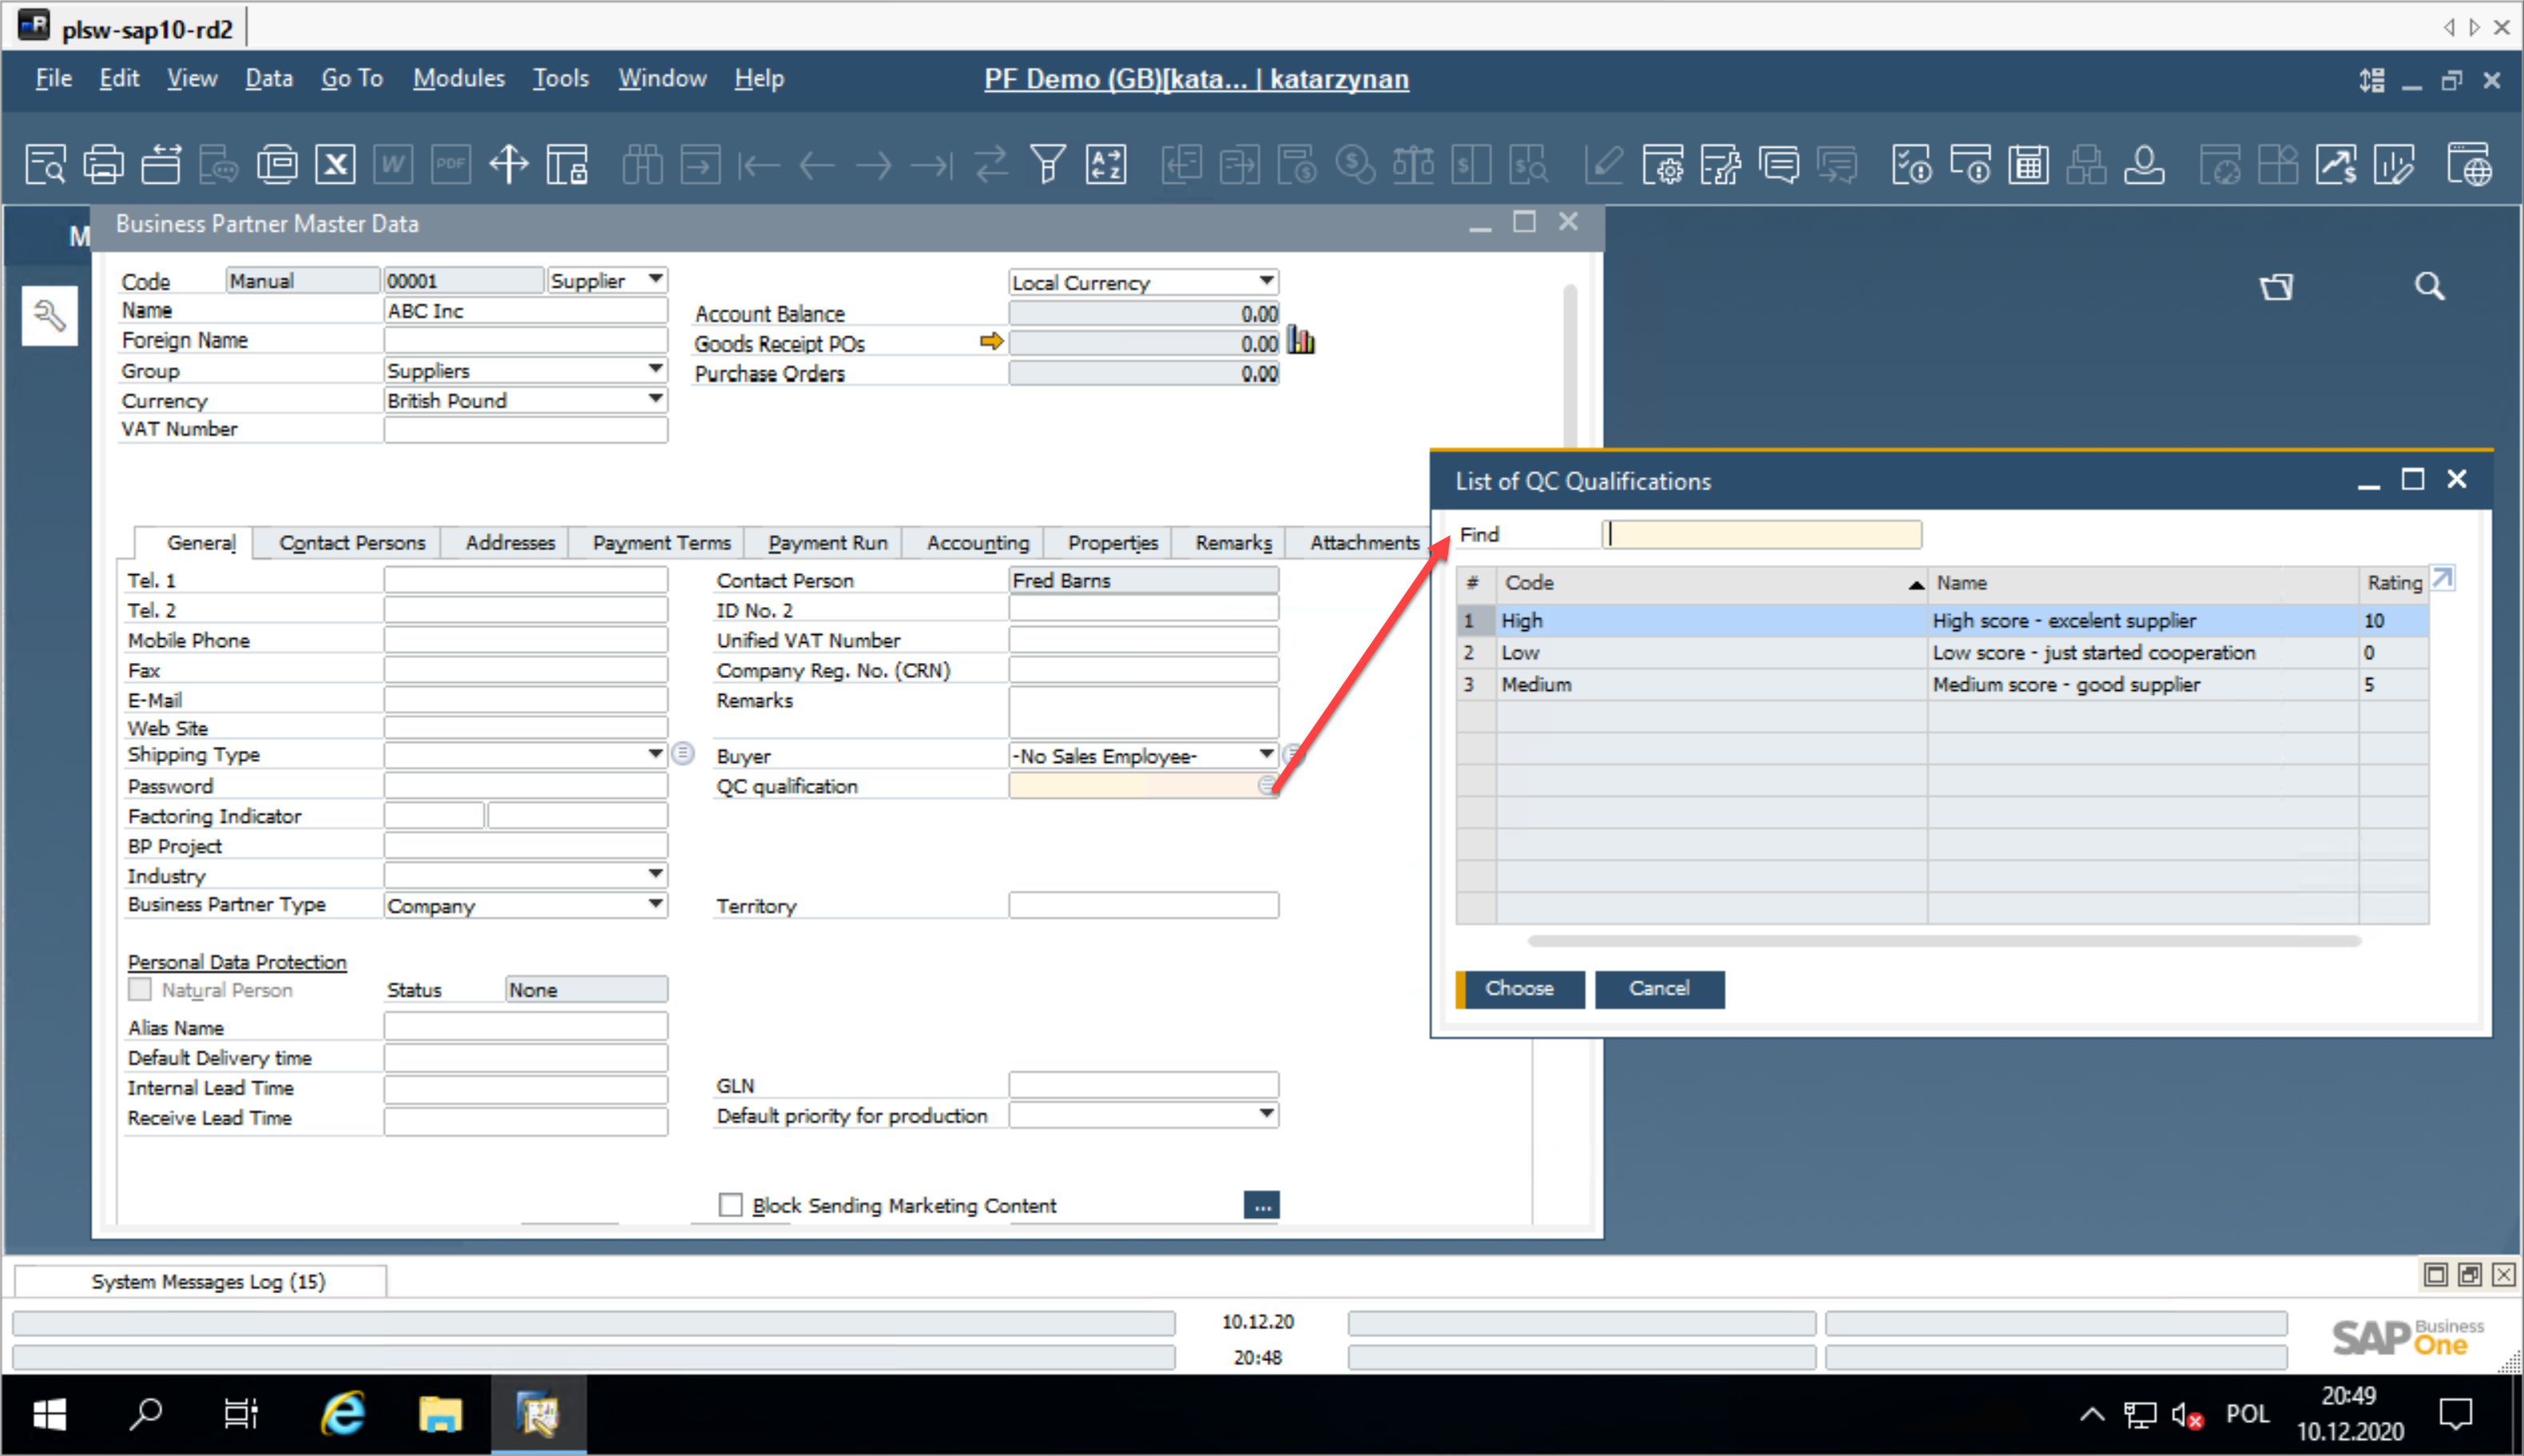Viewport: 2524px width, 1456px height.
Task: Expand the Business Partner Type dropdown
Action: [655, 904]
